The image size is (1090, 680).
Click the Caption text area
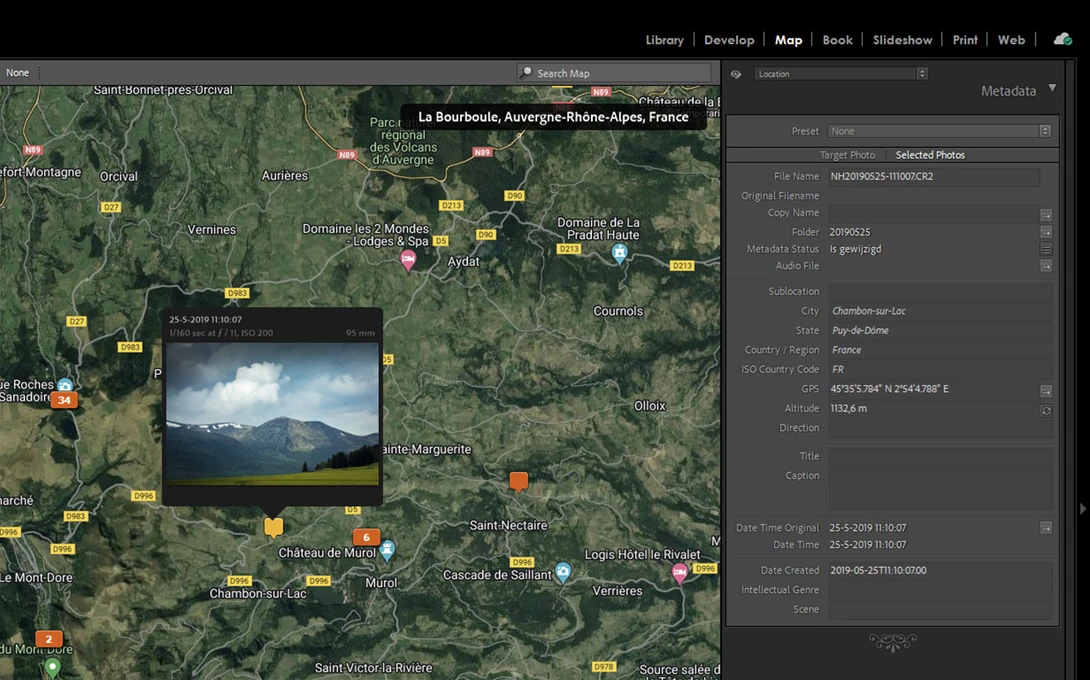(x=940, y=489)
